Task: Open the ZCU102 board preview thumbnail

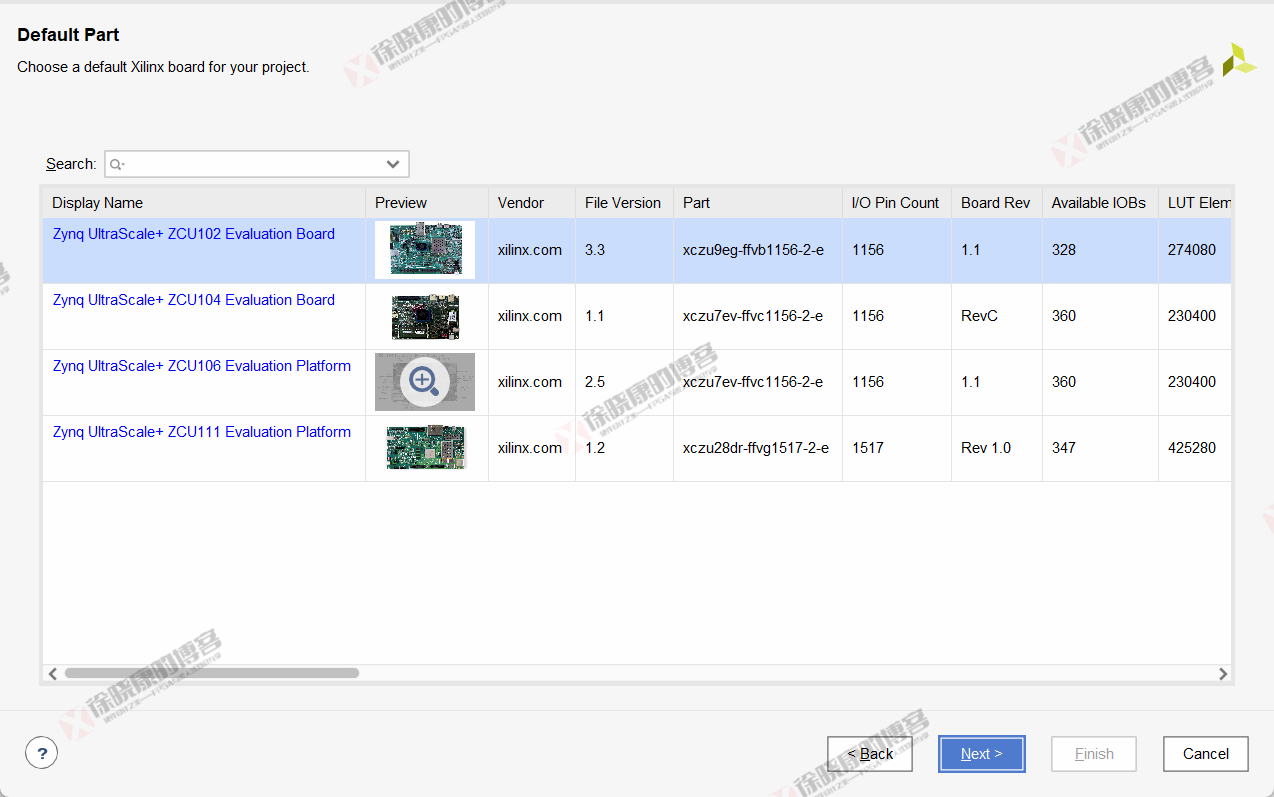Action: pos(425,250)
